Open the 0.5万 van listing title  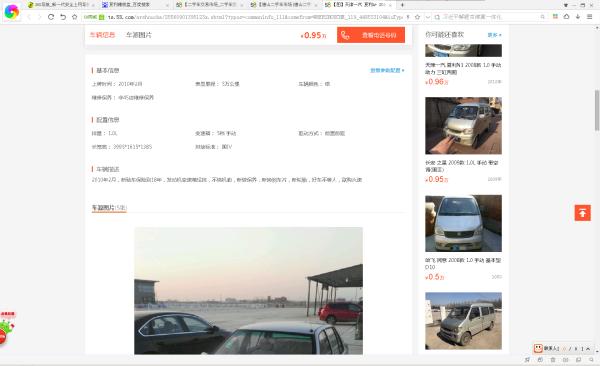(x=463, y=263)
